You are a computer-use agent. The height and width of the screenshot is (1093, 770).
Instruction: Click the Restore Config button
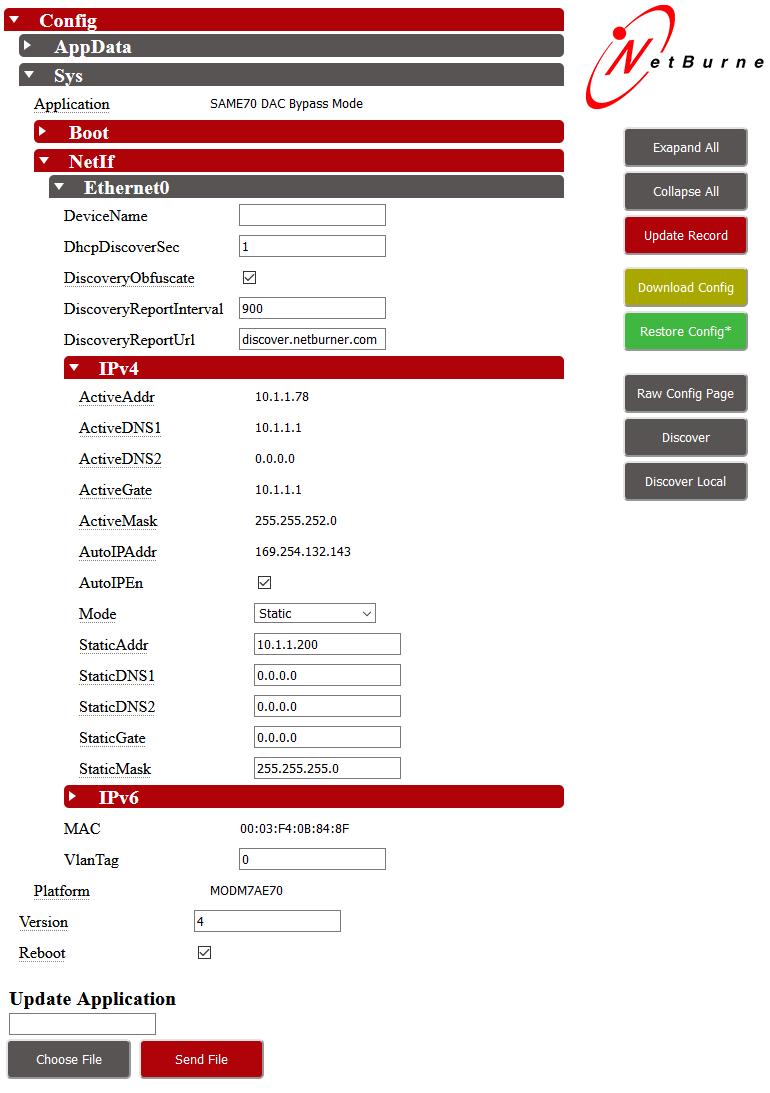point(686,332)
